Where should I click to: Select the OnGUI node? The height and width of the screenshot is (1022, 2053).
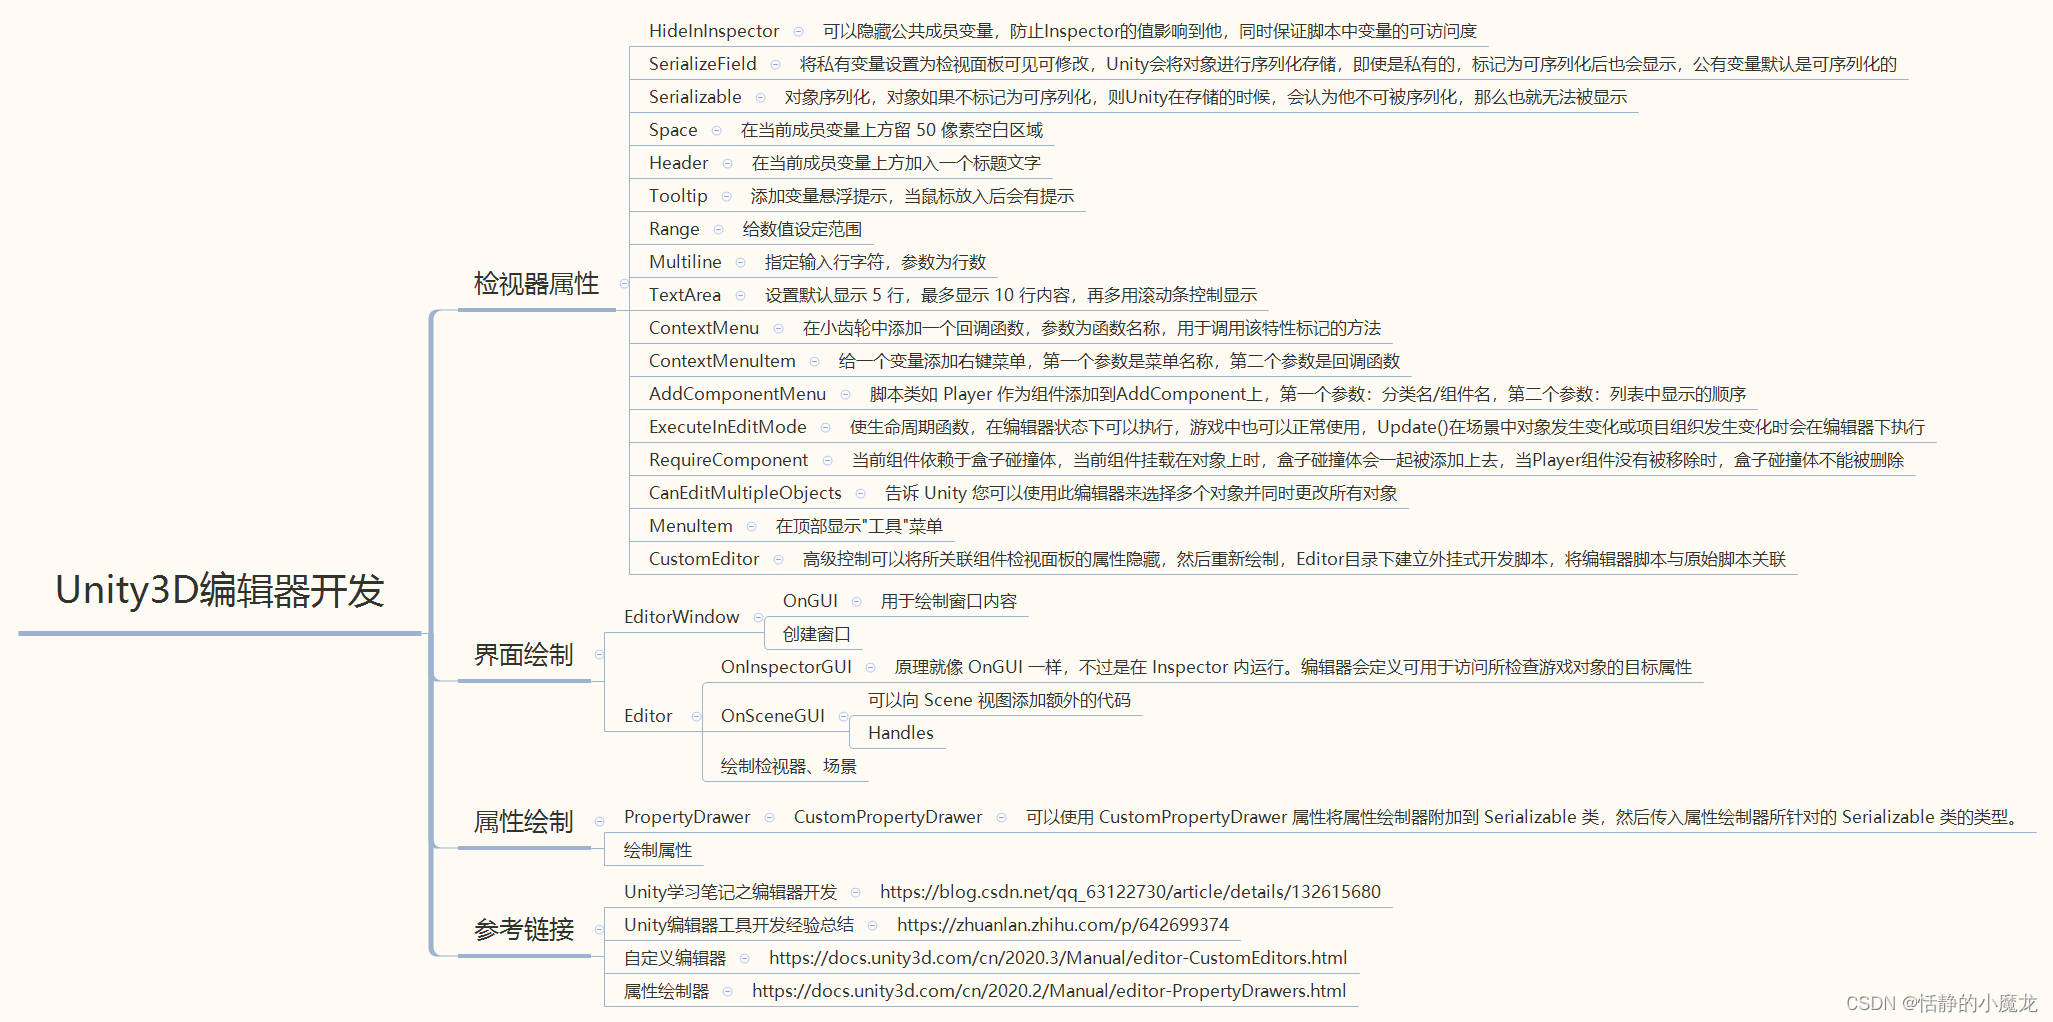coord(810,601)
